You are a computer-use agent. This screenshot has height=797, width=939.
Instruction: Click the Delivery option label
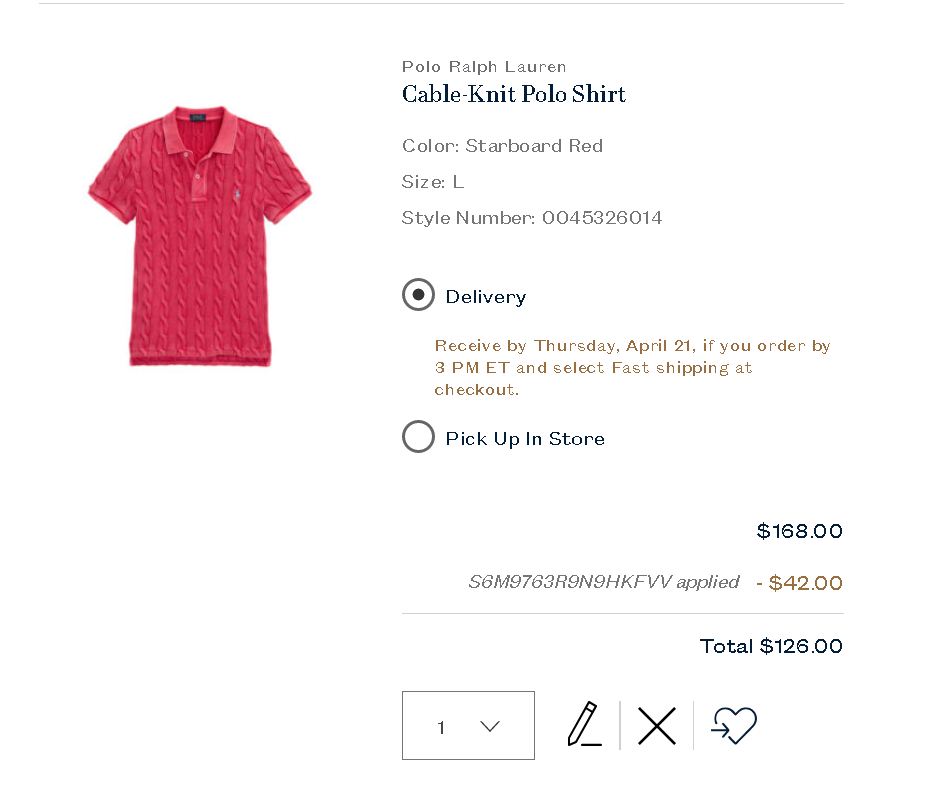[x=486, y=297]
